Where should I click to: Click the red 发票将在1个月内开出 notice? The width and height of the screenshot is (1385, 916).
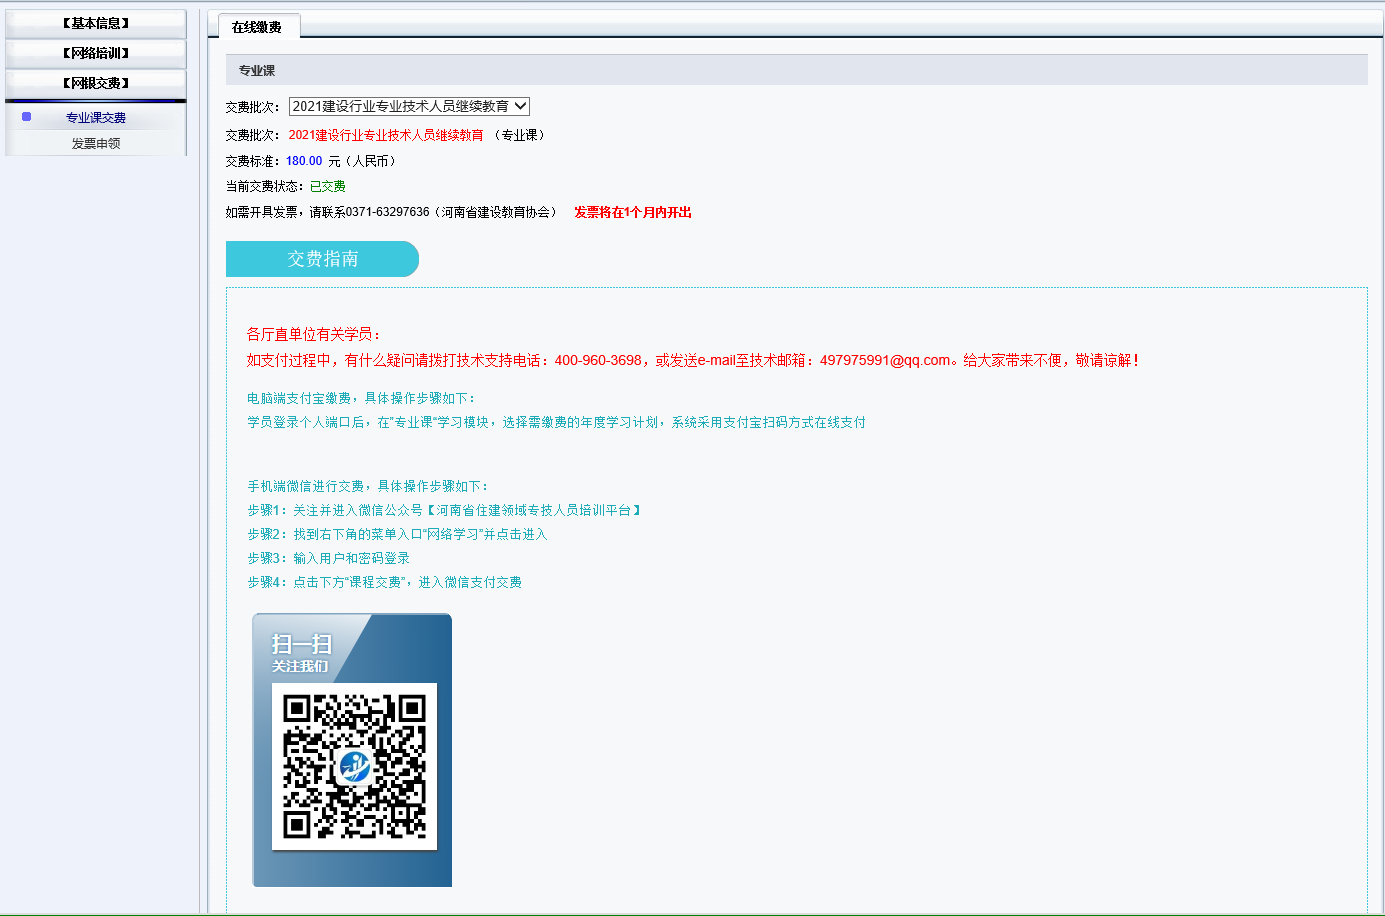tap(633, 212)
